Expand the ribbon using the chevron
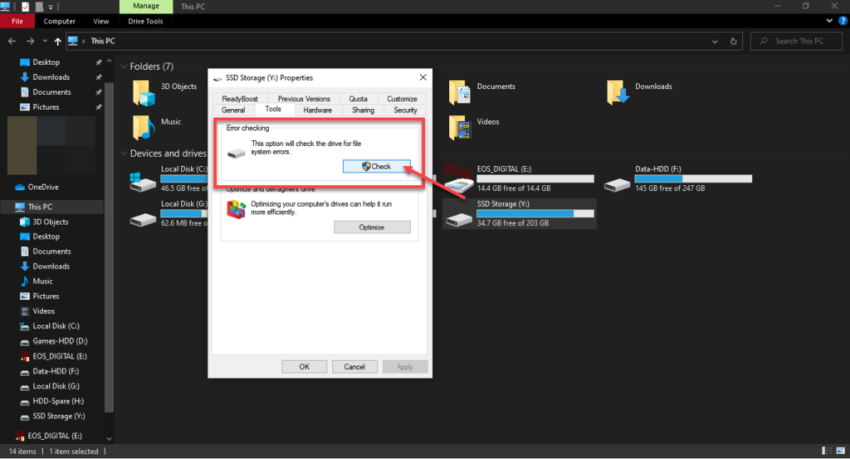The height and width of the screenshot is (459, 850). coord(829,21)
